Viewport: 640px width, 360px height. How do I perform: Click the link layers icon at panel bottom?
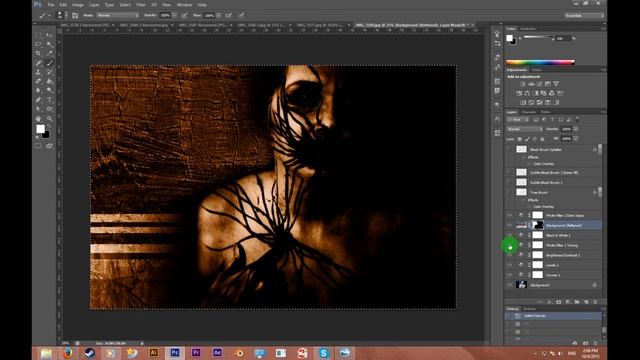click(540, 302)
